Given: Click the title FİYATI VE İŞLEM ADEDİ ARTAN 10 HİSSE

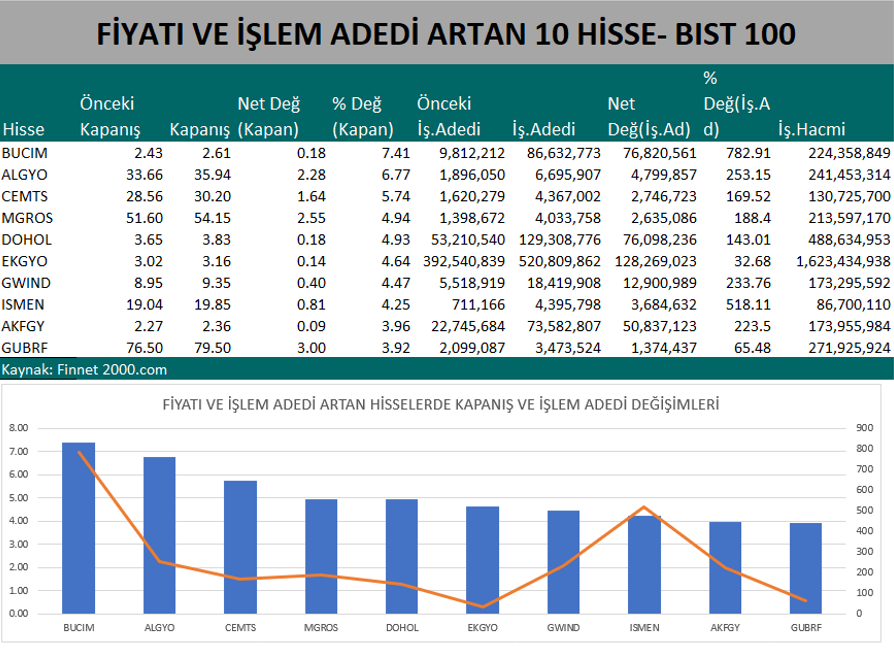Looking at the screenshot, I should click(446, 34).
